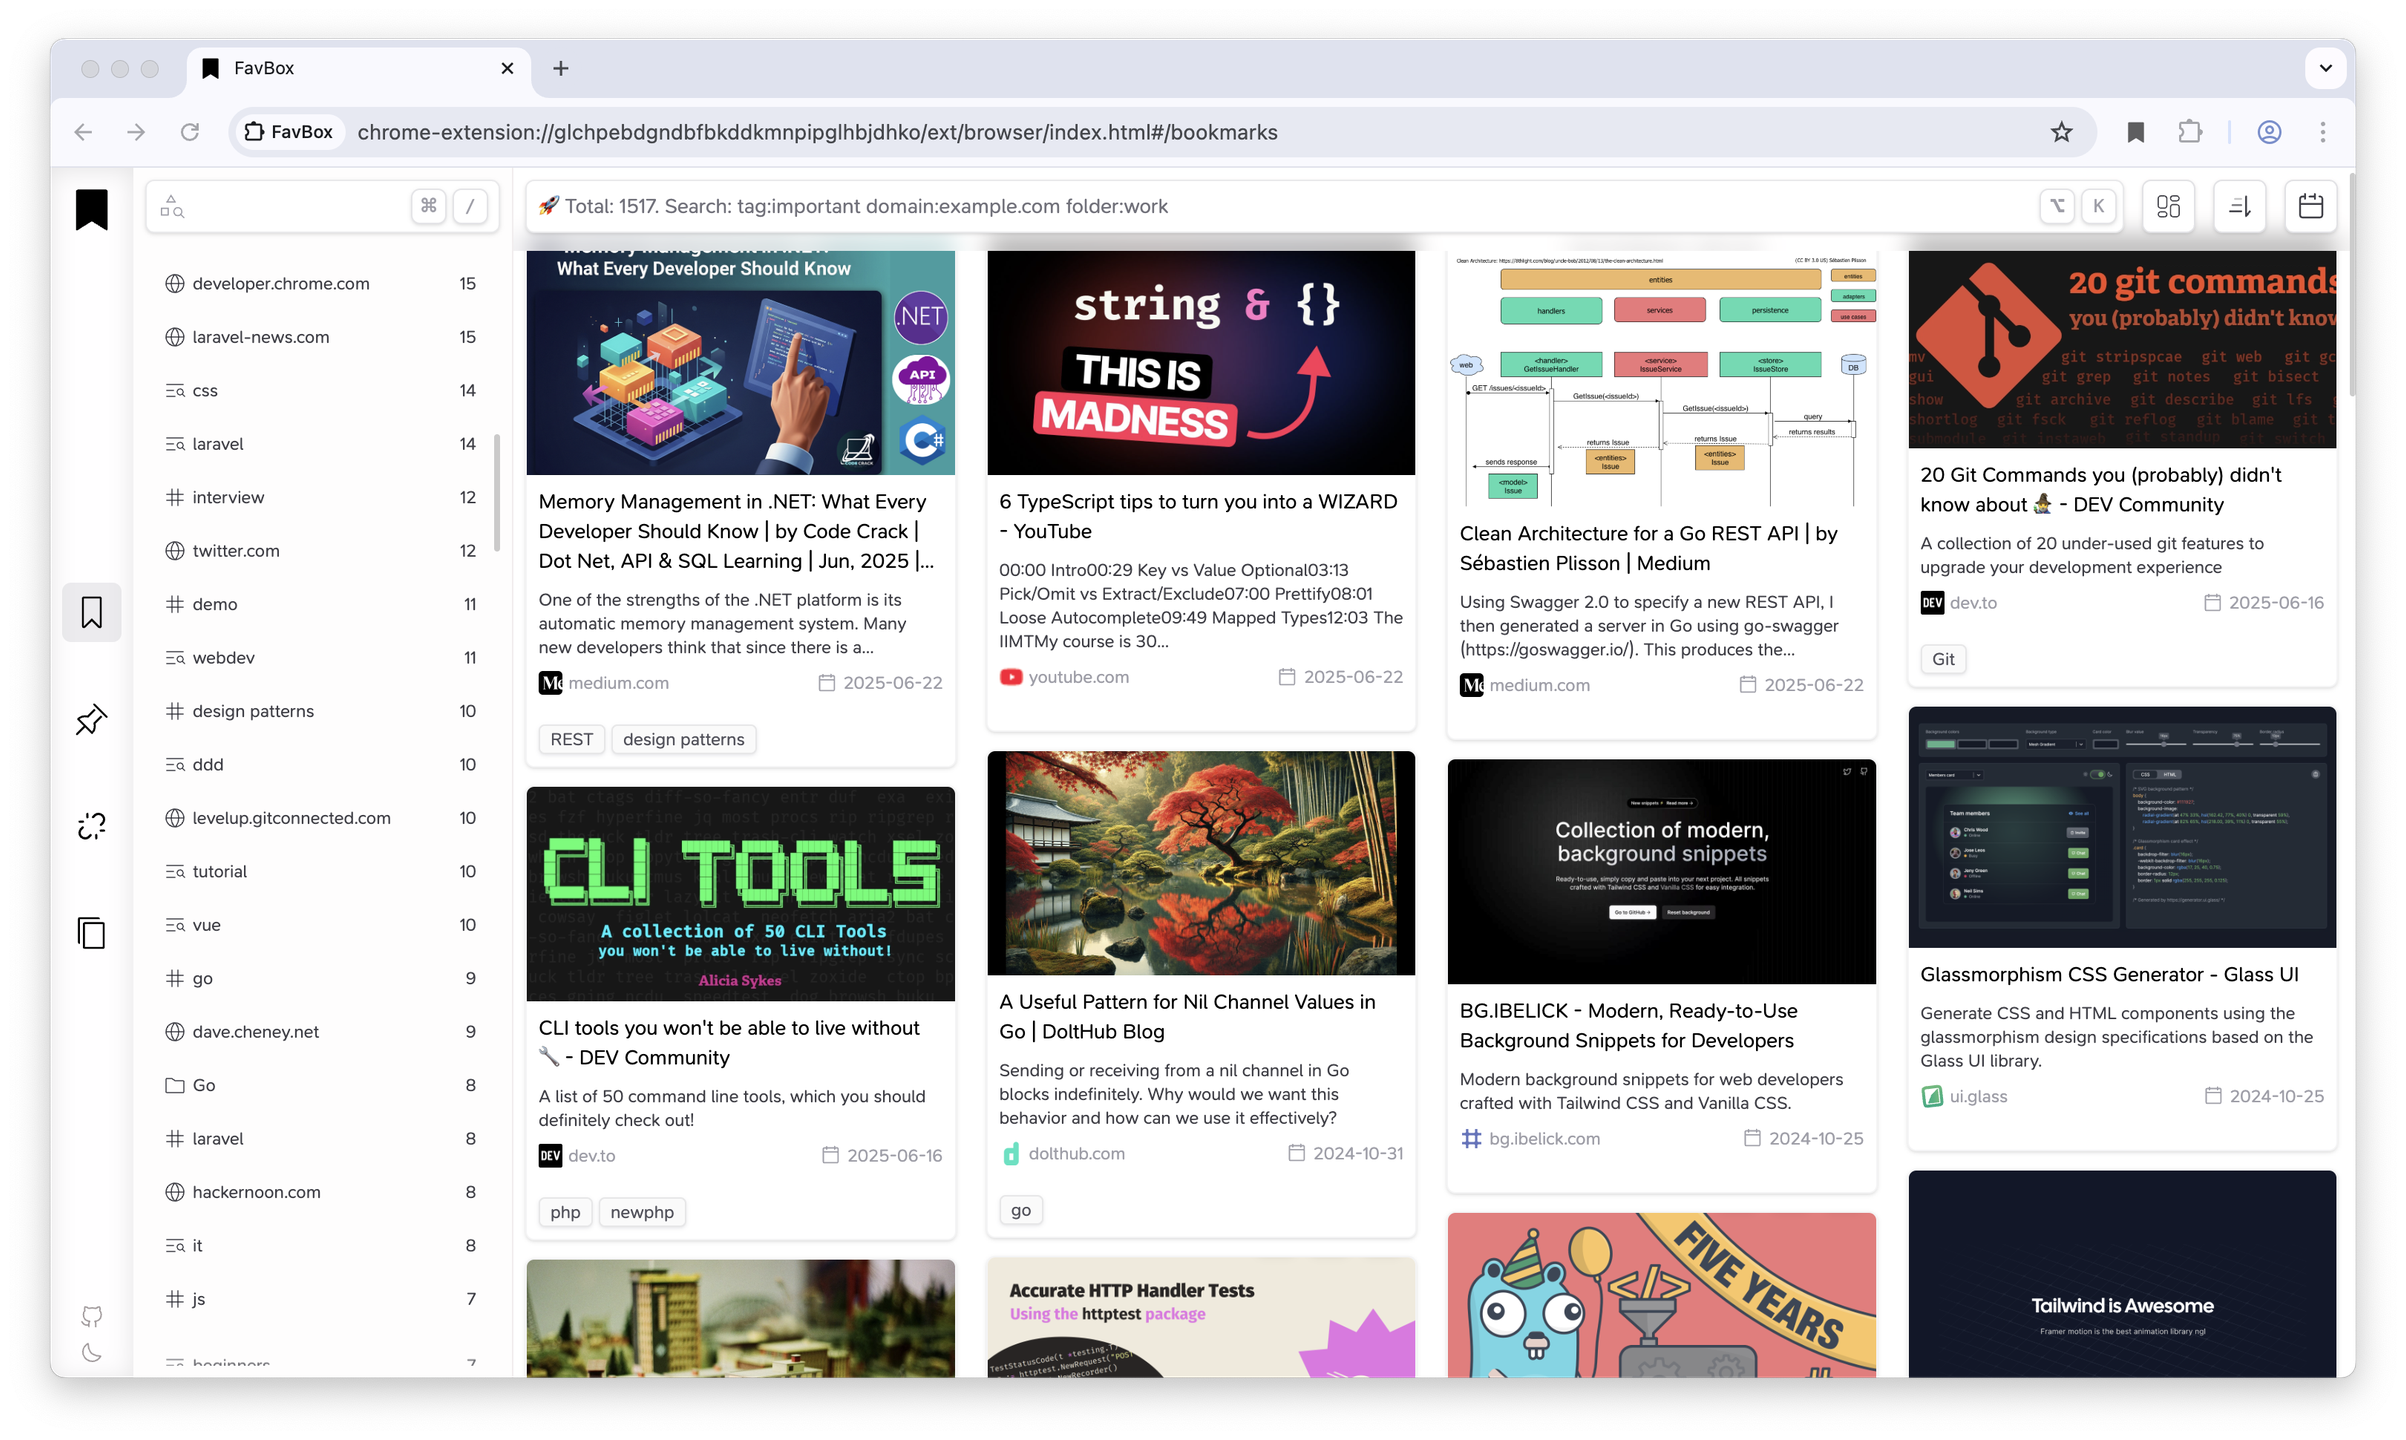
Task: Open the pinned bookmarks sidebar icon
Action: click(x=91, y=719)
